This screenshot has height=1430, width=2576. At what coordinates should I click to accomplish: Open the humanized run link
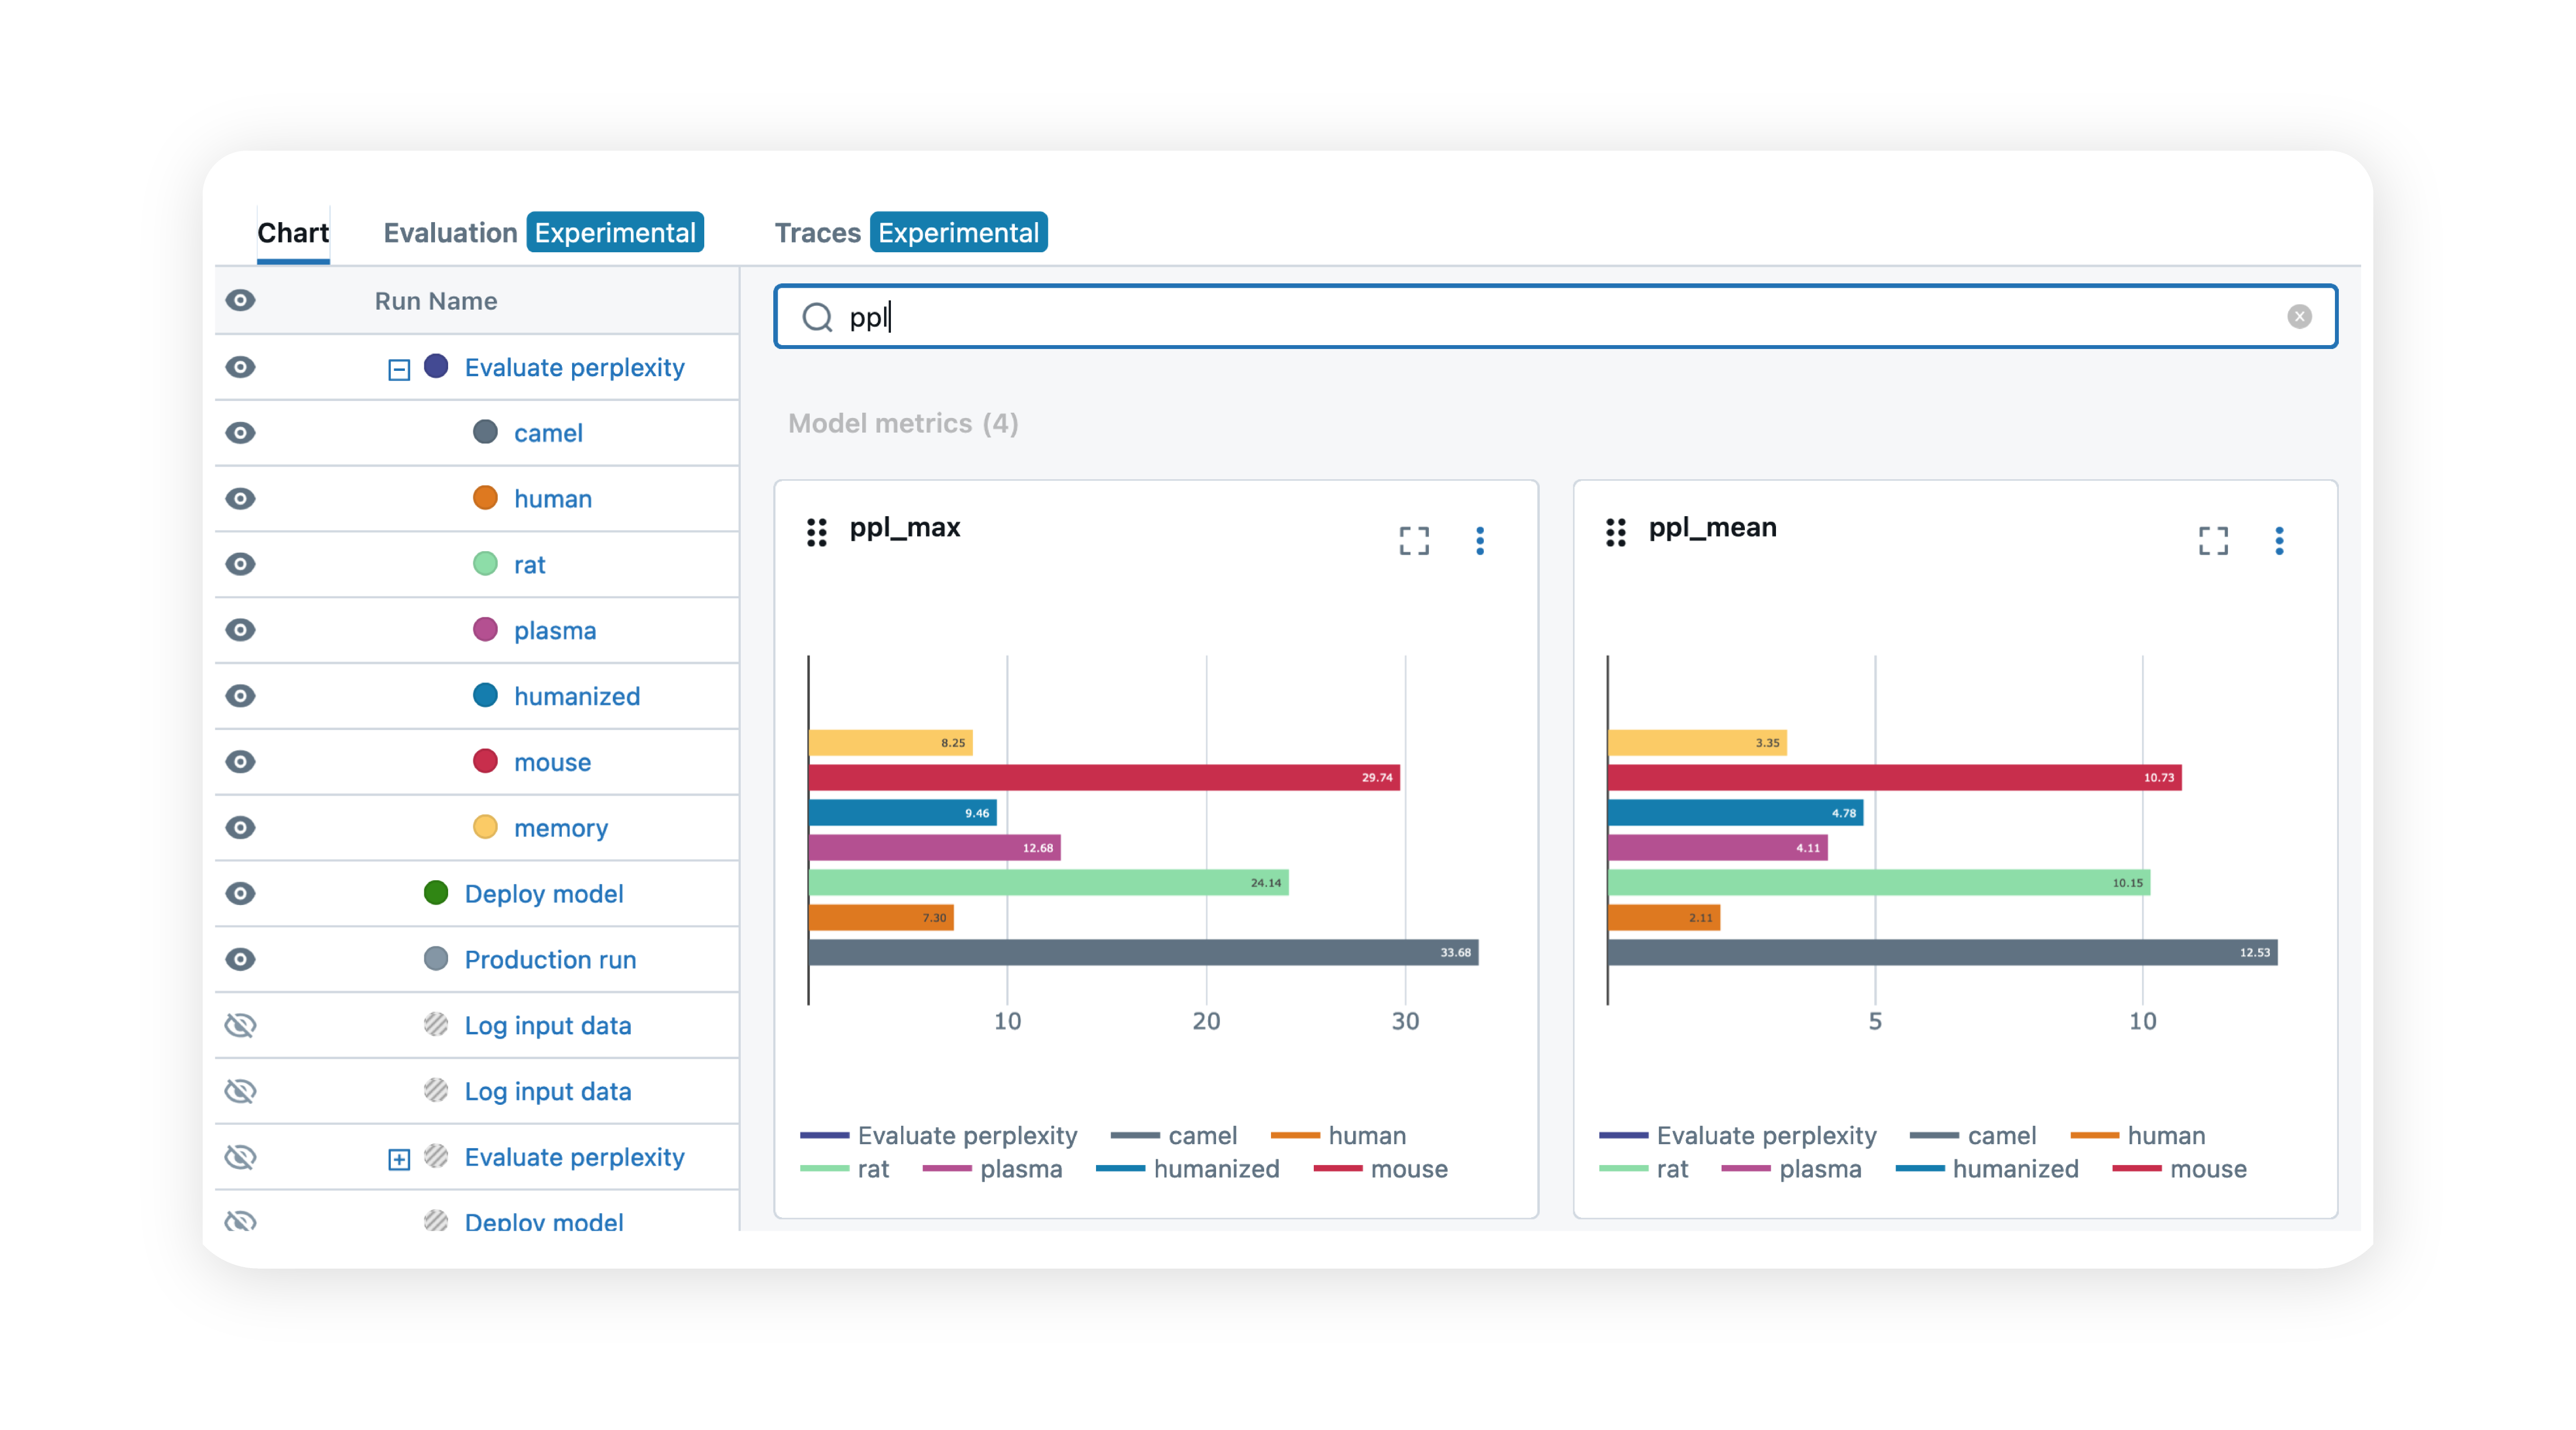click(x=577, y=696)
